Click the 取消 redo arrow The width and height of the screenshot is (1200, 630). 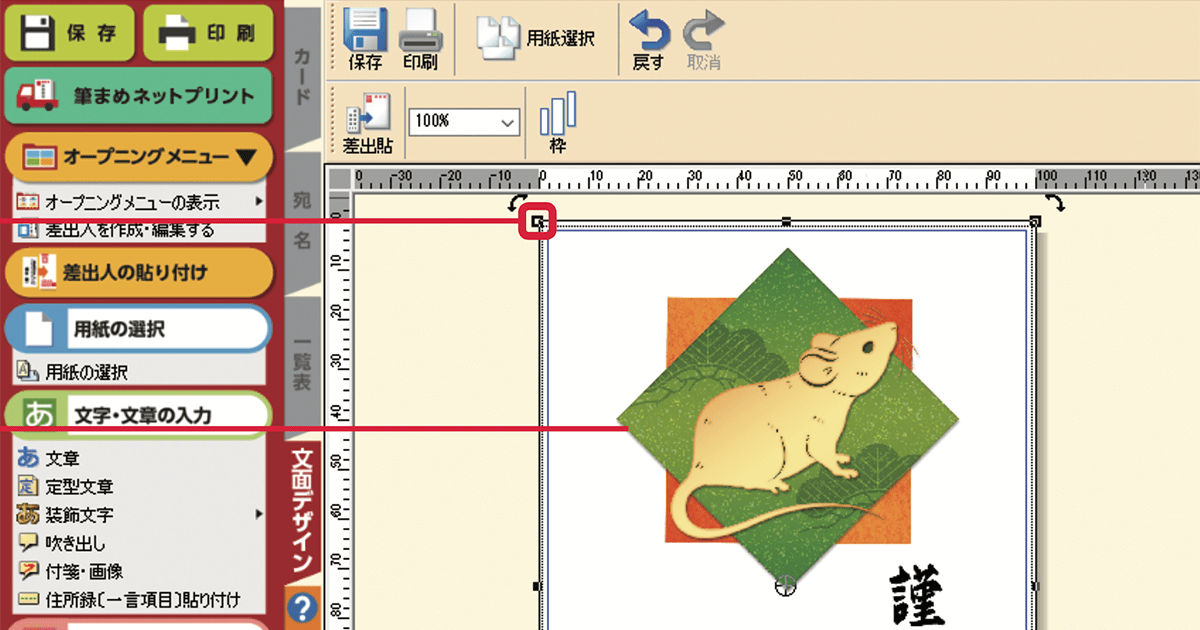(703, 40)
